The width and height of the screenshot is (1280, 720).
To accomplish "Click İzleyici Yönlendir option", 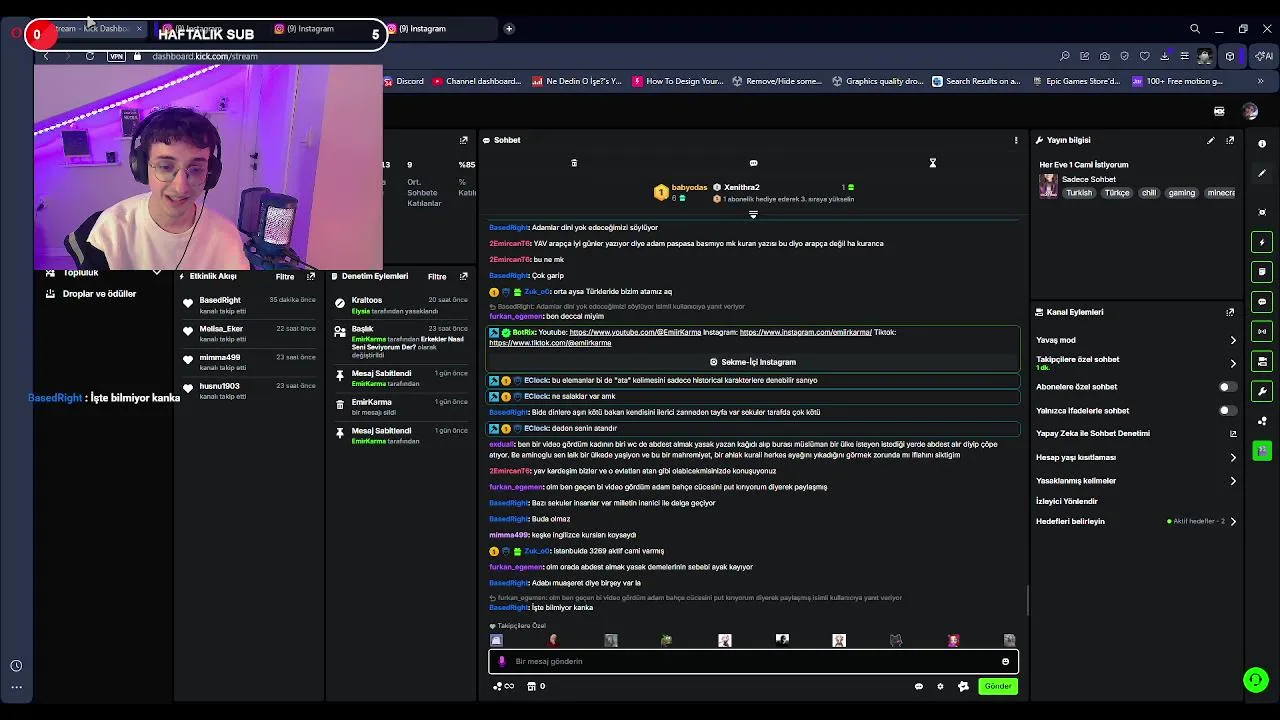I will (x=1067, y=501).
